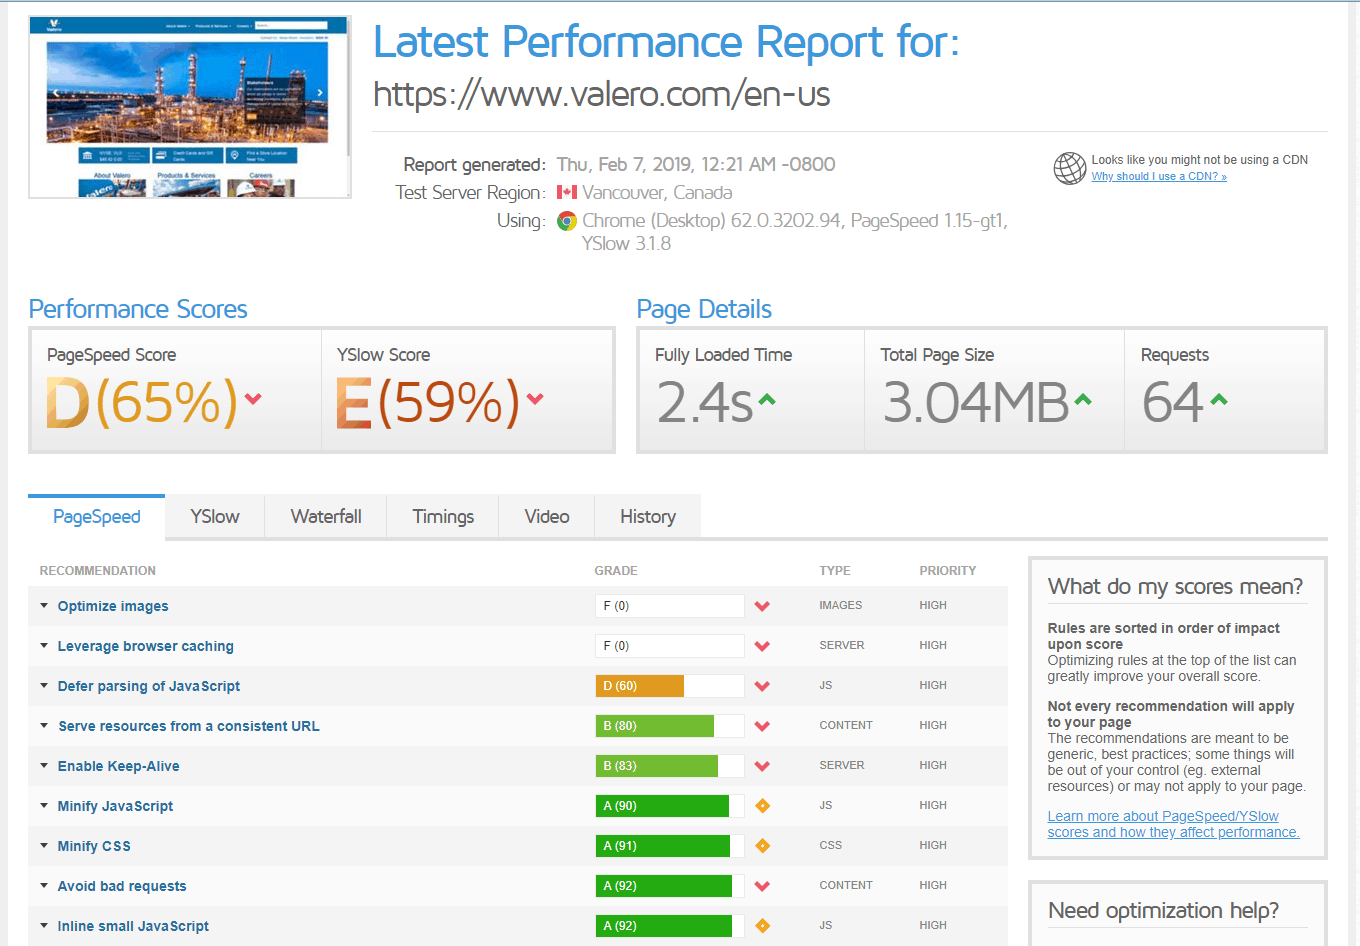
Task: Click orange diamond icon for Inline small JavaScript
Action: [762, 926]
